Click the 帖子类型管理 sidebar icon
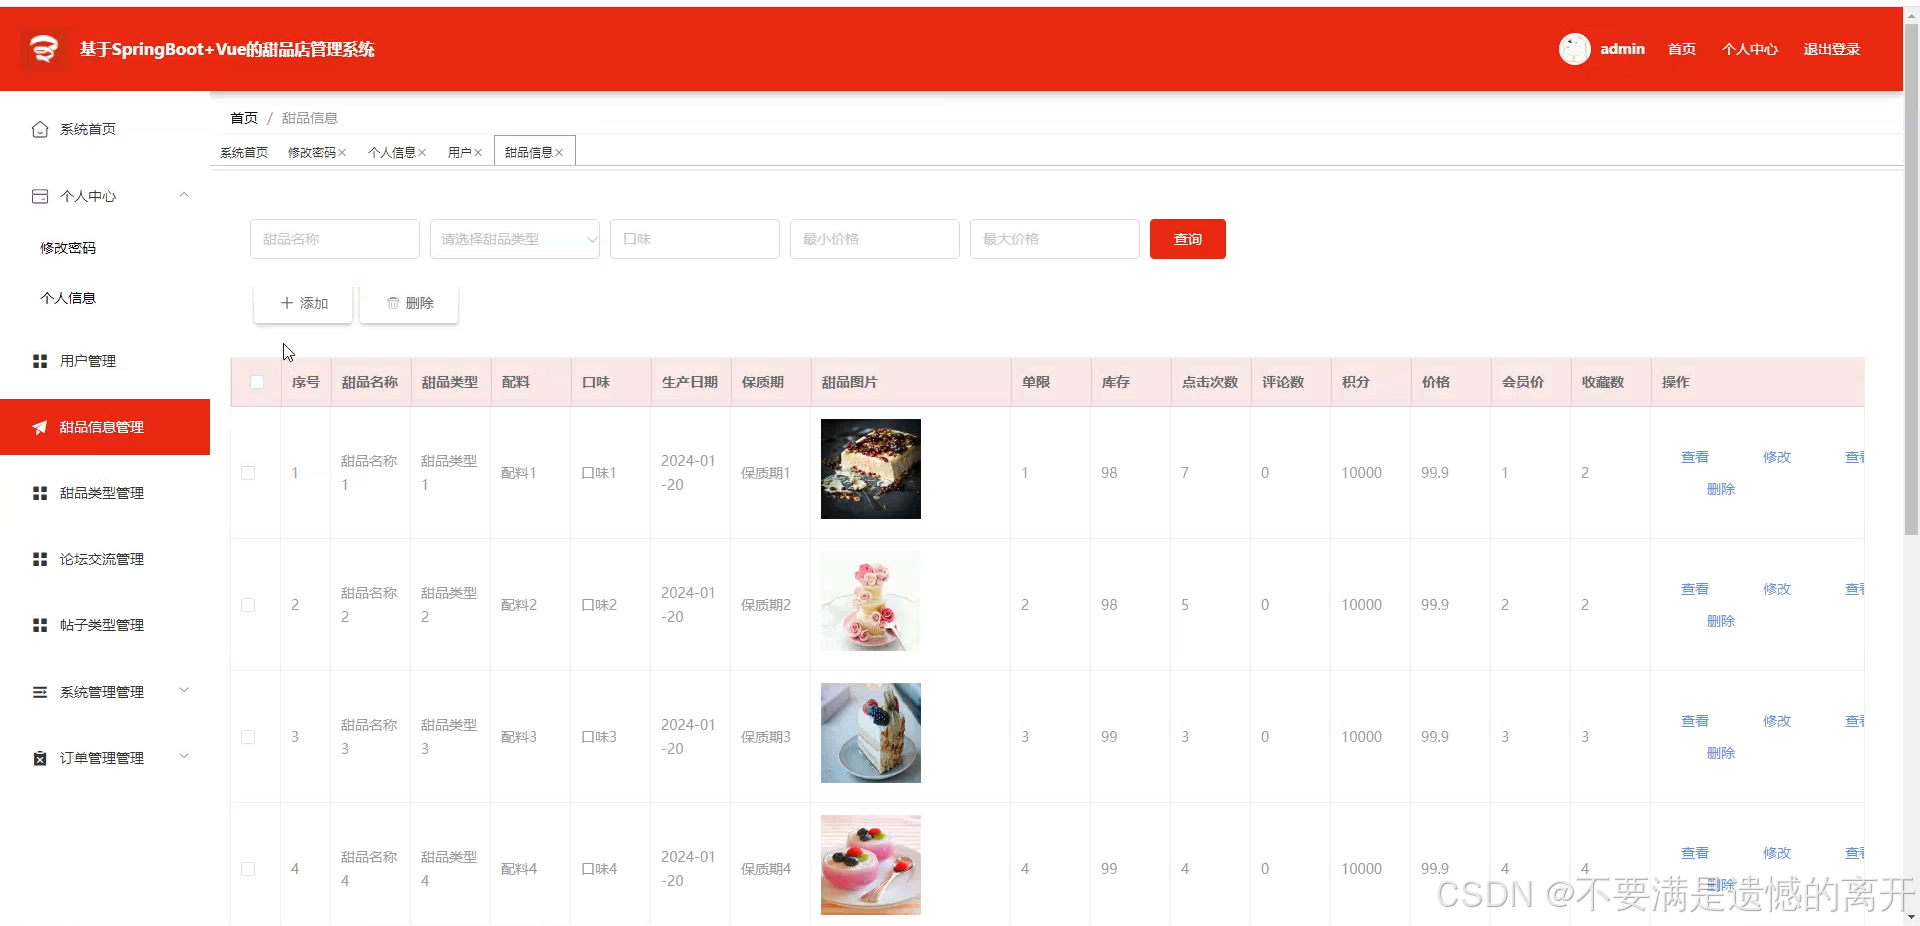 pos(39,625)
